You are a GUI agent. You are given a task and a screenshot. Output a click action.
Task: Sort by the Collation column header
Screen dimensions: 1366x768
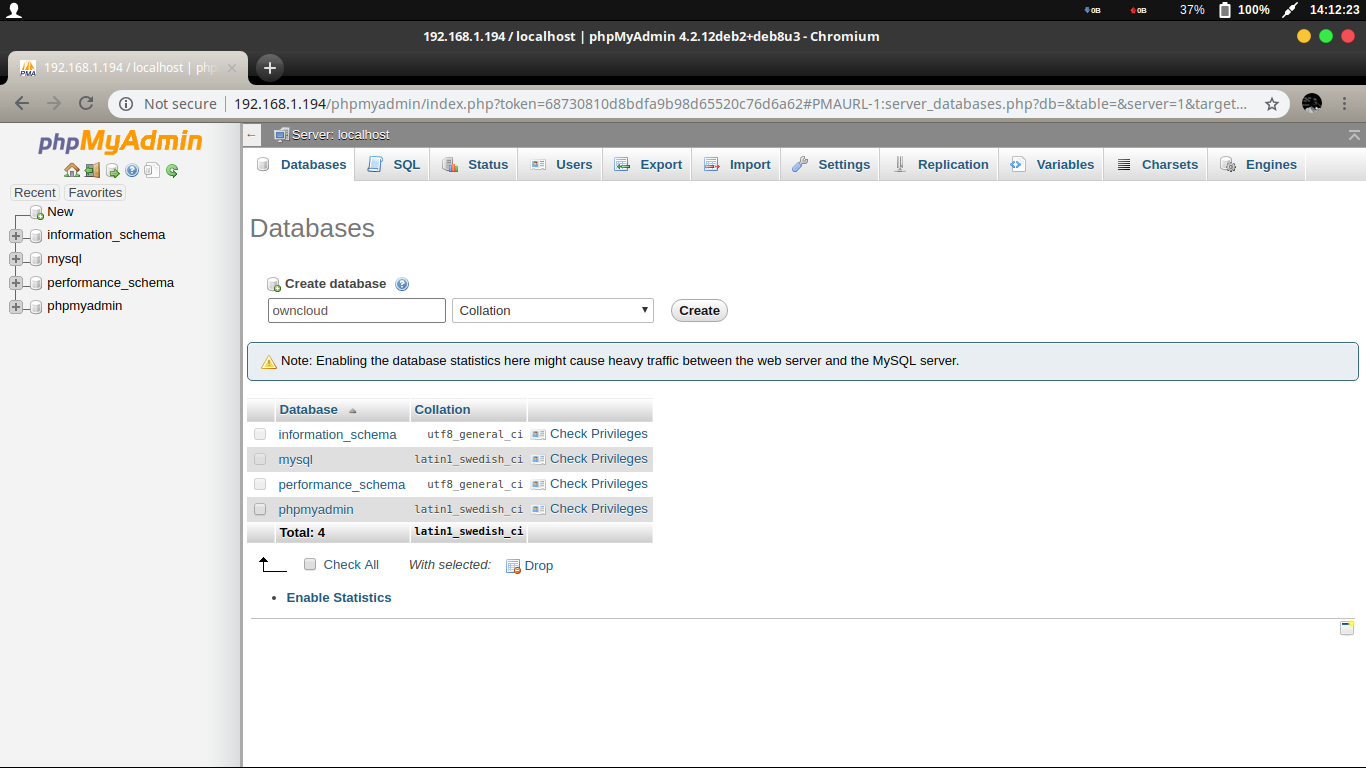pos(442,410)
